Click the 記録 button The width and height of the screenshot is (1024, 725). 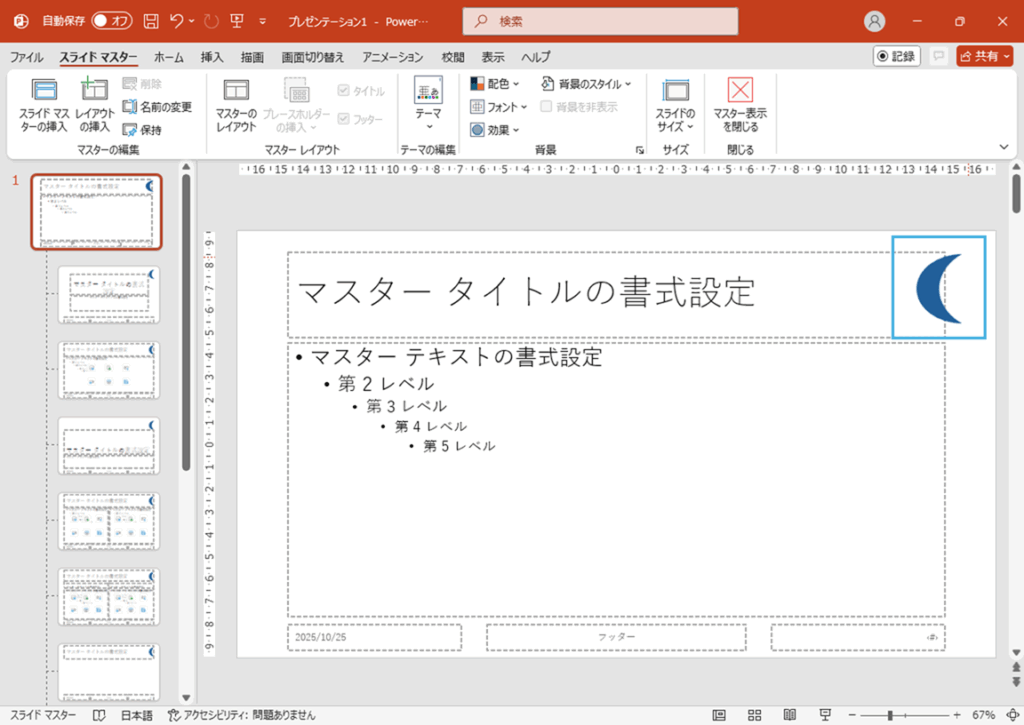896,57
